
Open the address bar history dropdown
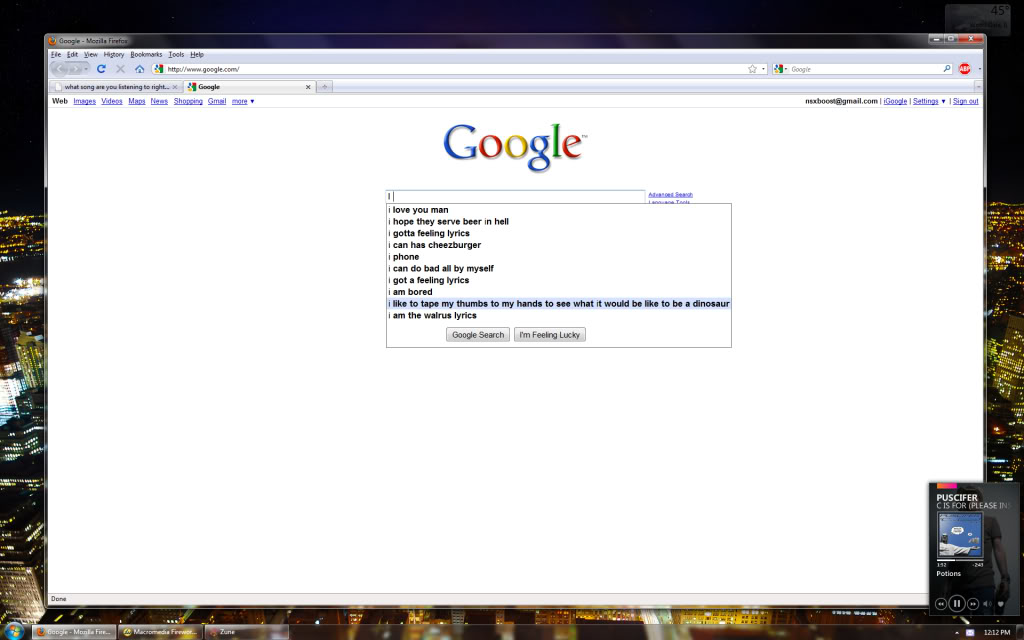click(x=763, y=69)
